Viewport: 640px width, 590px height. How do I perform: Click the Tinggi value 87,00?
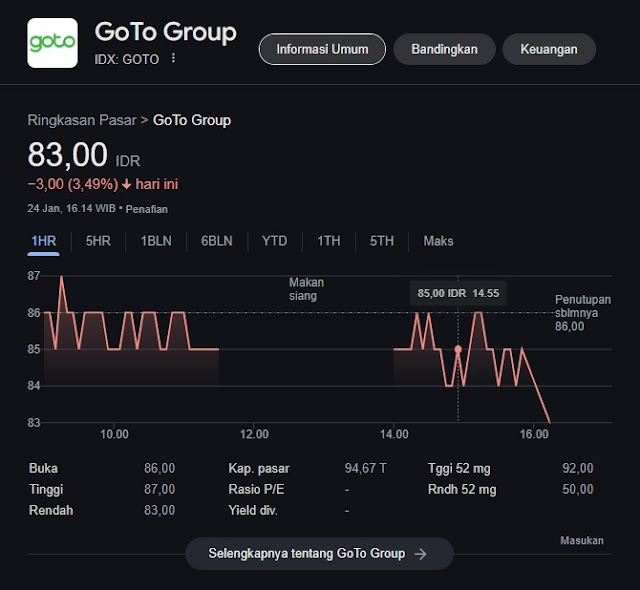tap(159, 489)
